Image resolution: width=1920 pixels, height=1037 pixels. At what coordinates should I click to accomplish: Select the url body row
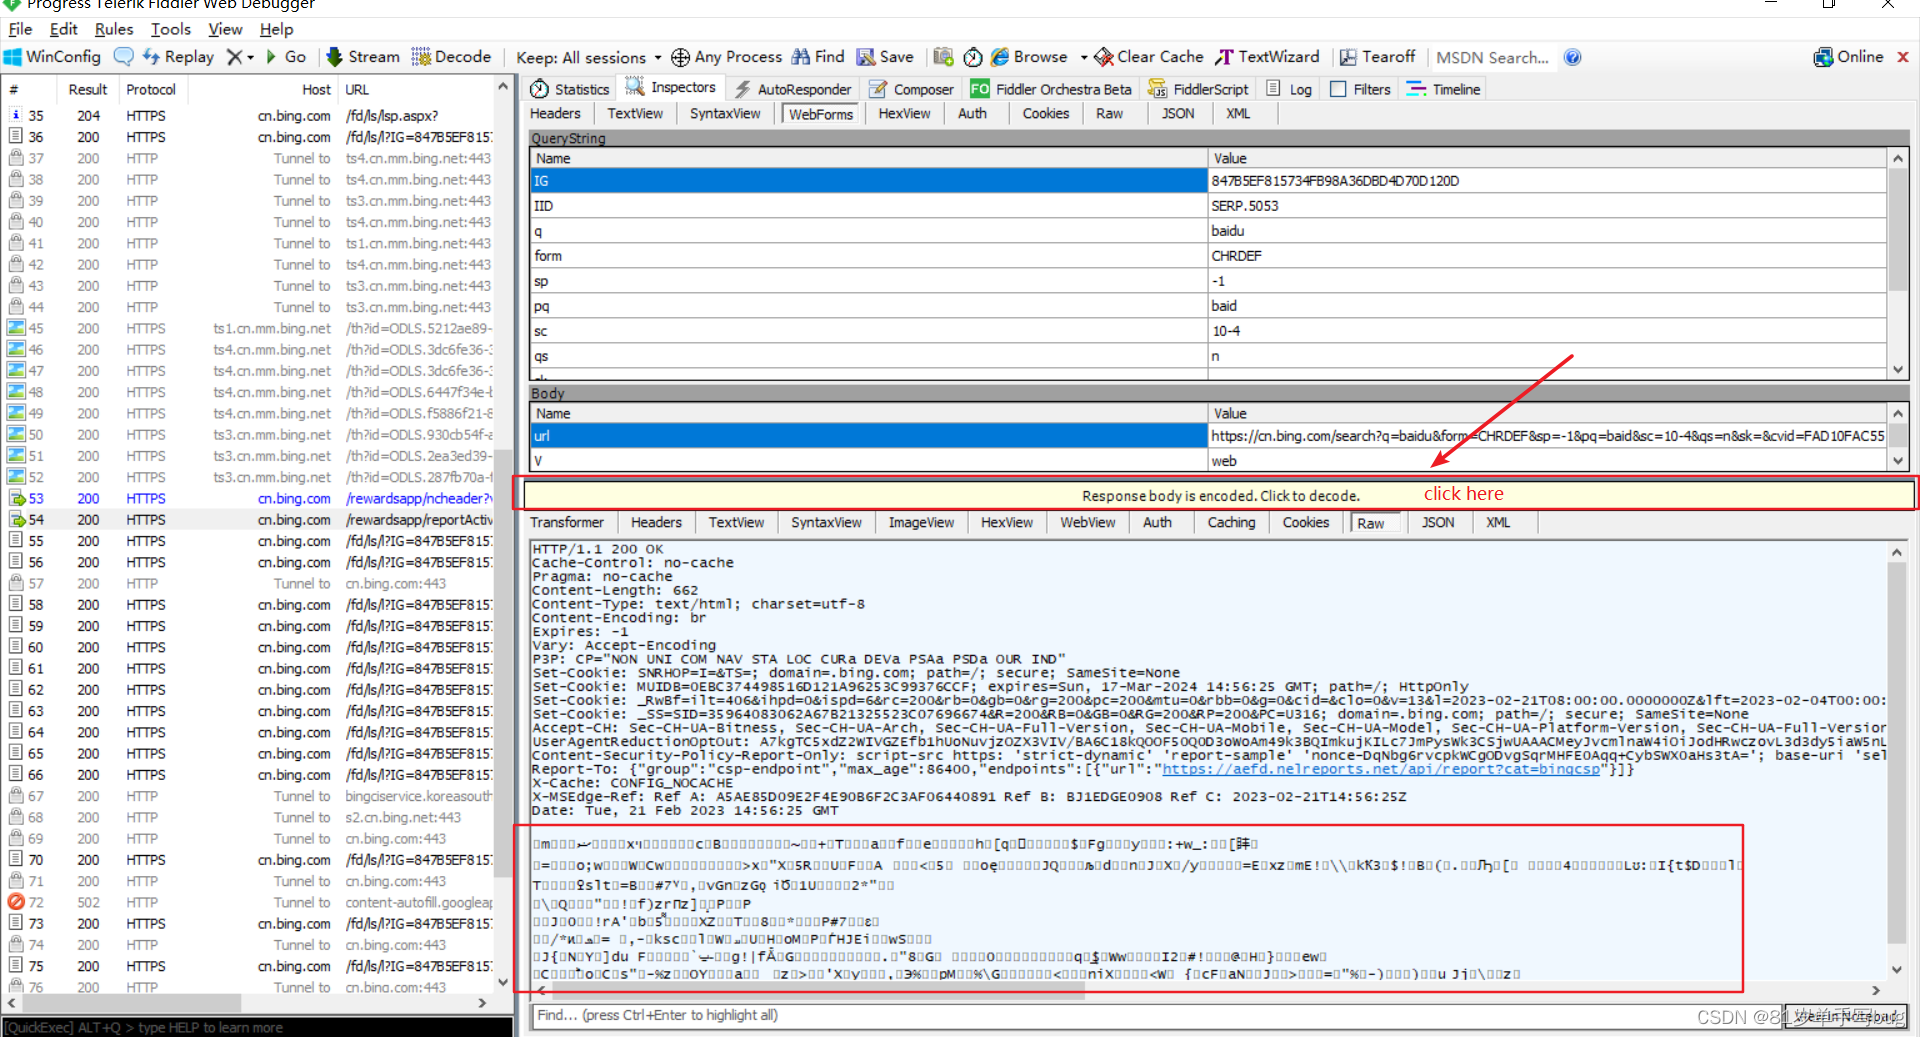(1207, 436)
